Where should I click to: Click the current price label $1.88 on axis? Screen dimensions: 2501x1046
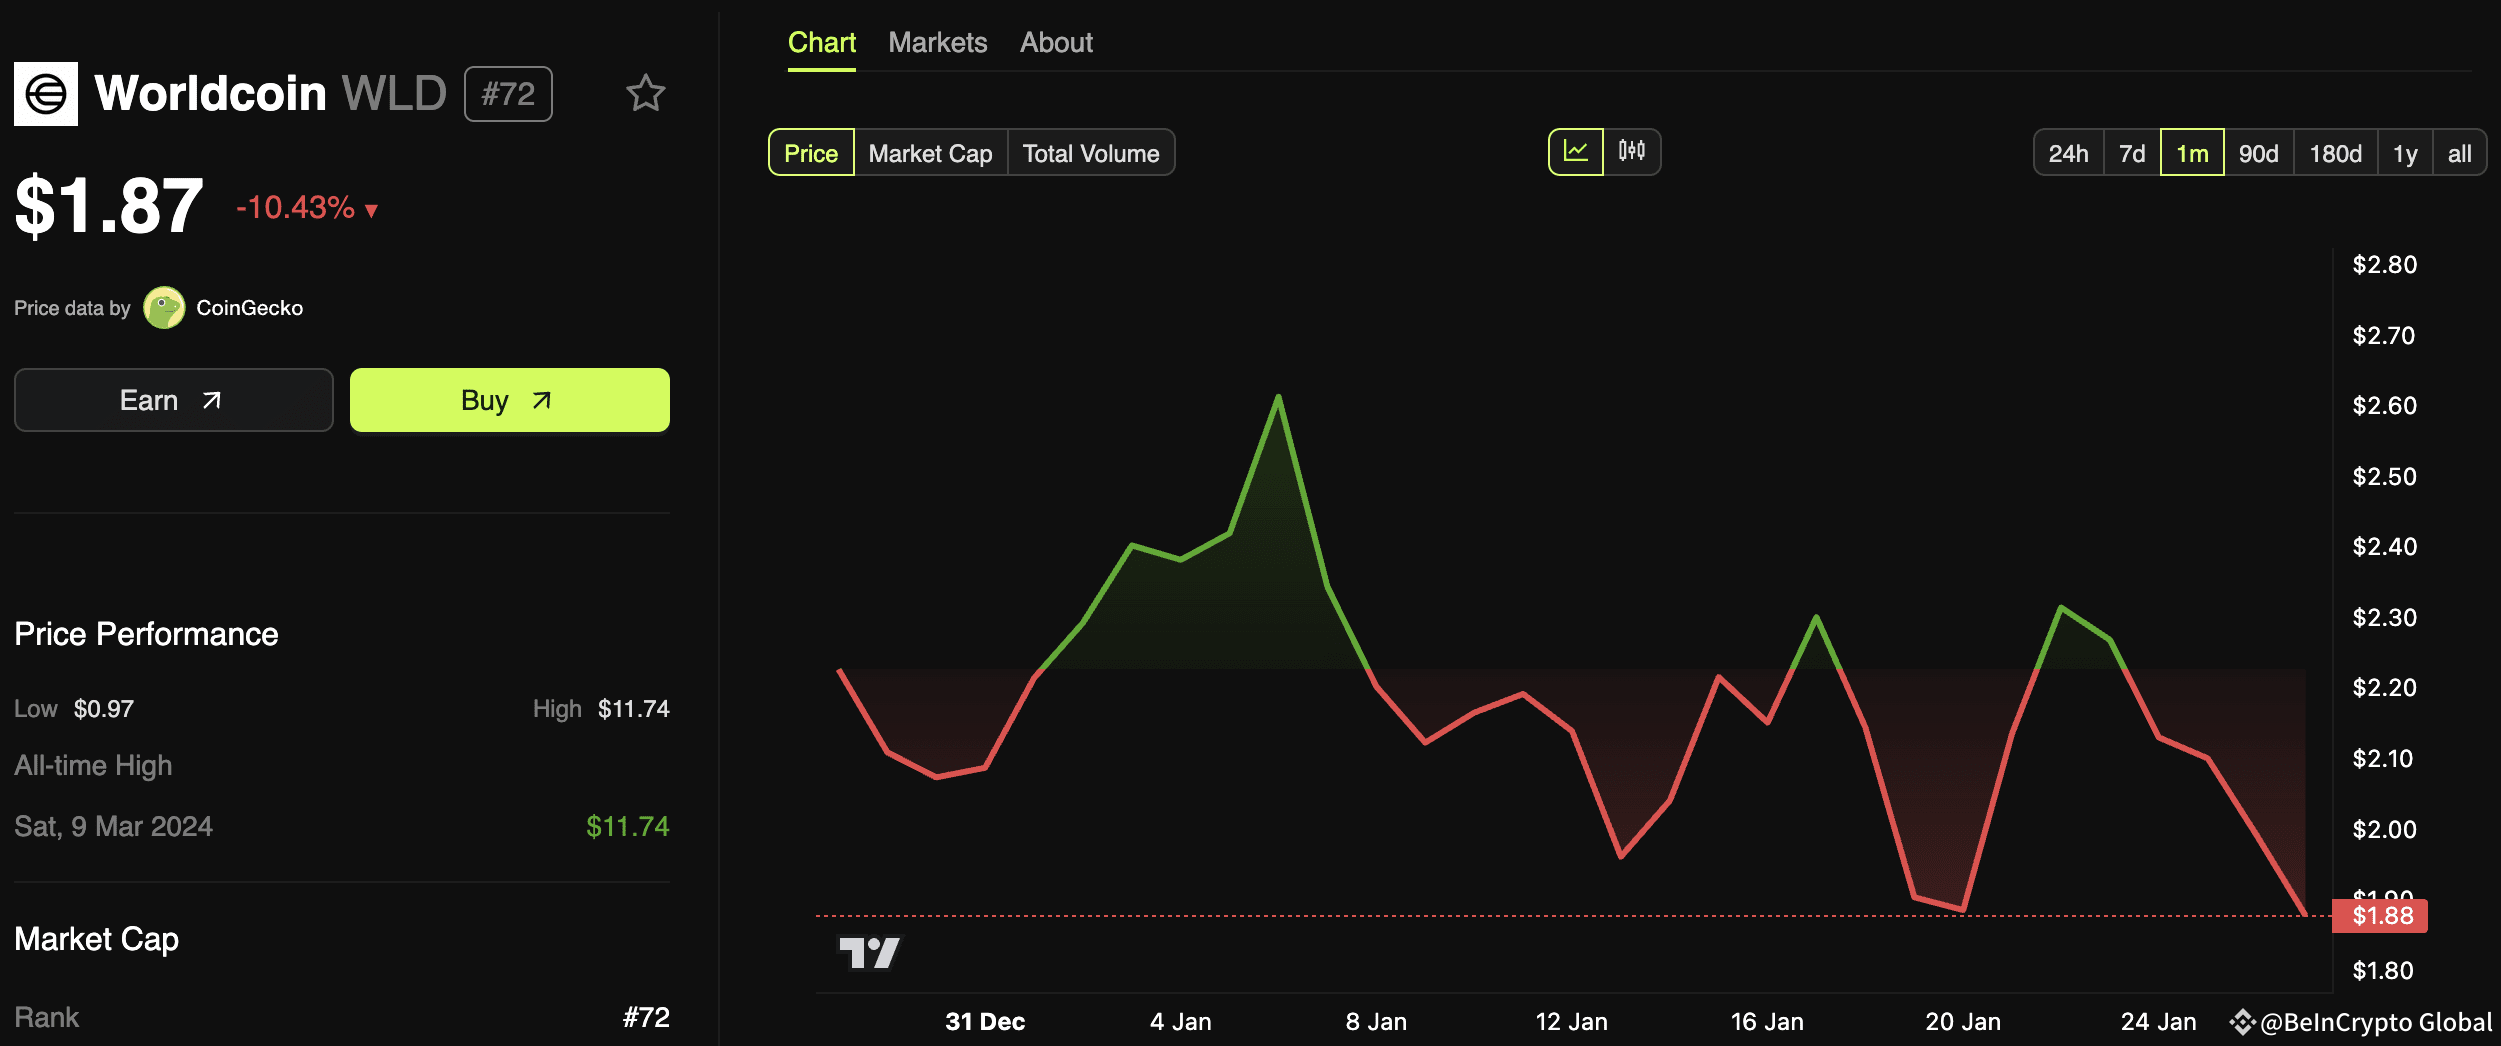pos(2380,916)
